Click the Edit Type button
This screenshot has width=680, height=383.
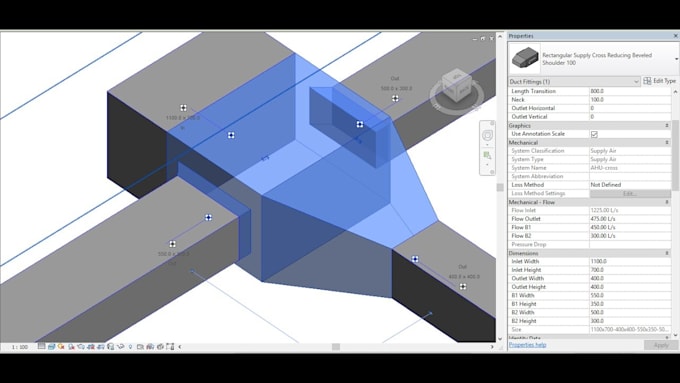(x=660, y=81)
